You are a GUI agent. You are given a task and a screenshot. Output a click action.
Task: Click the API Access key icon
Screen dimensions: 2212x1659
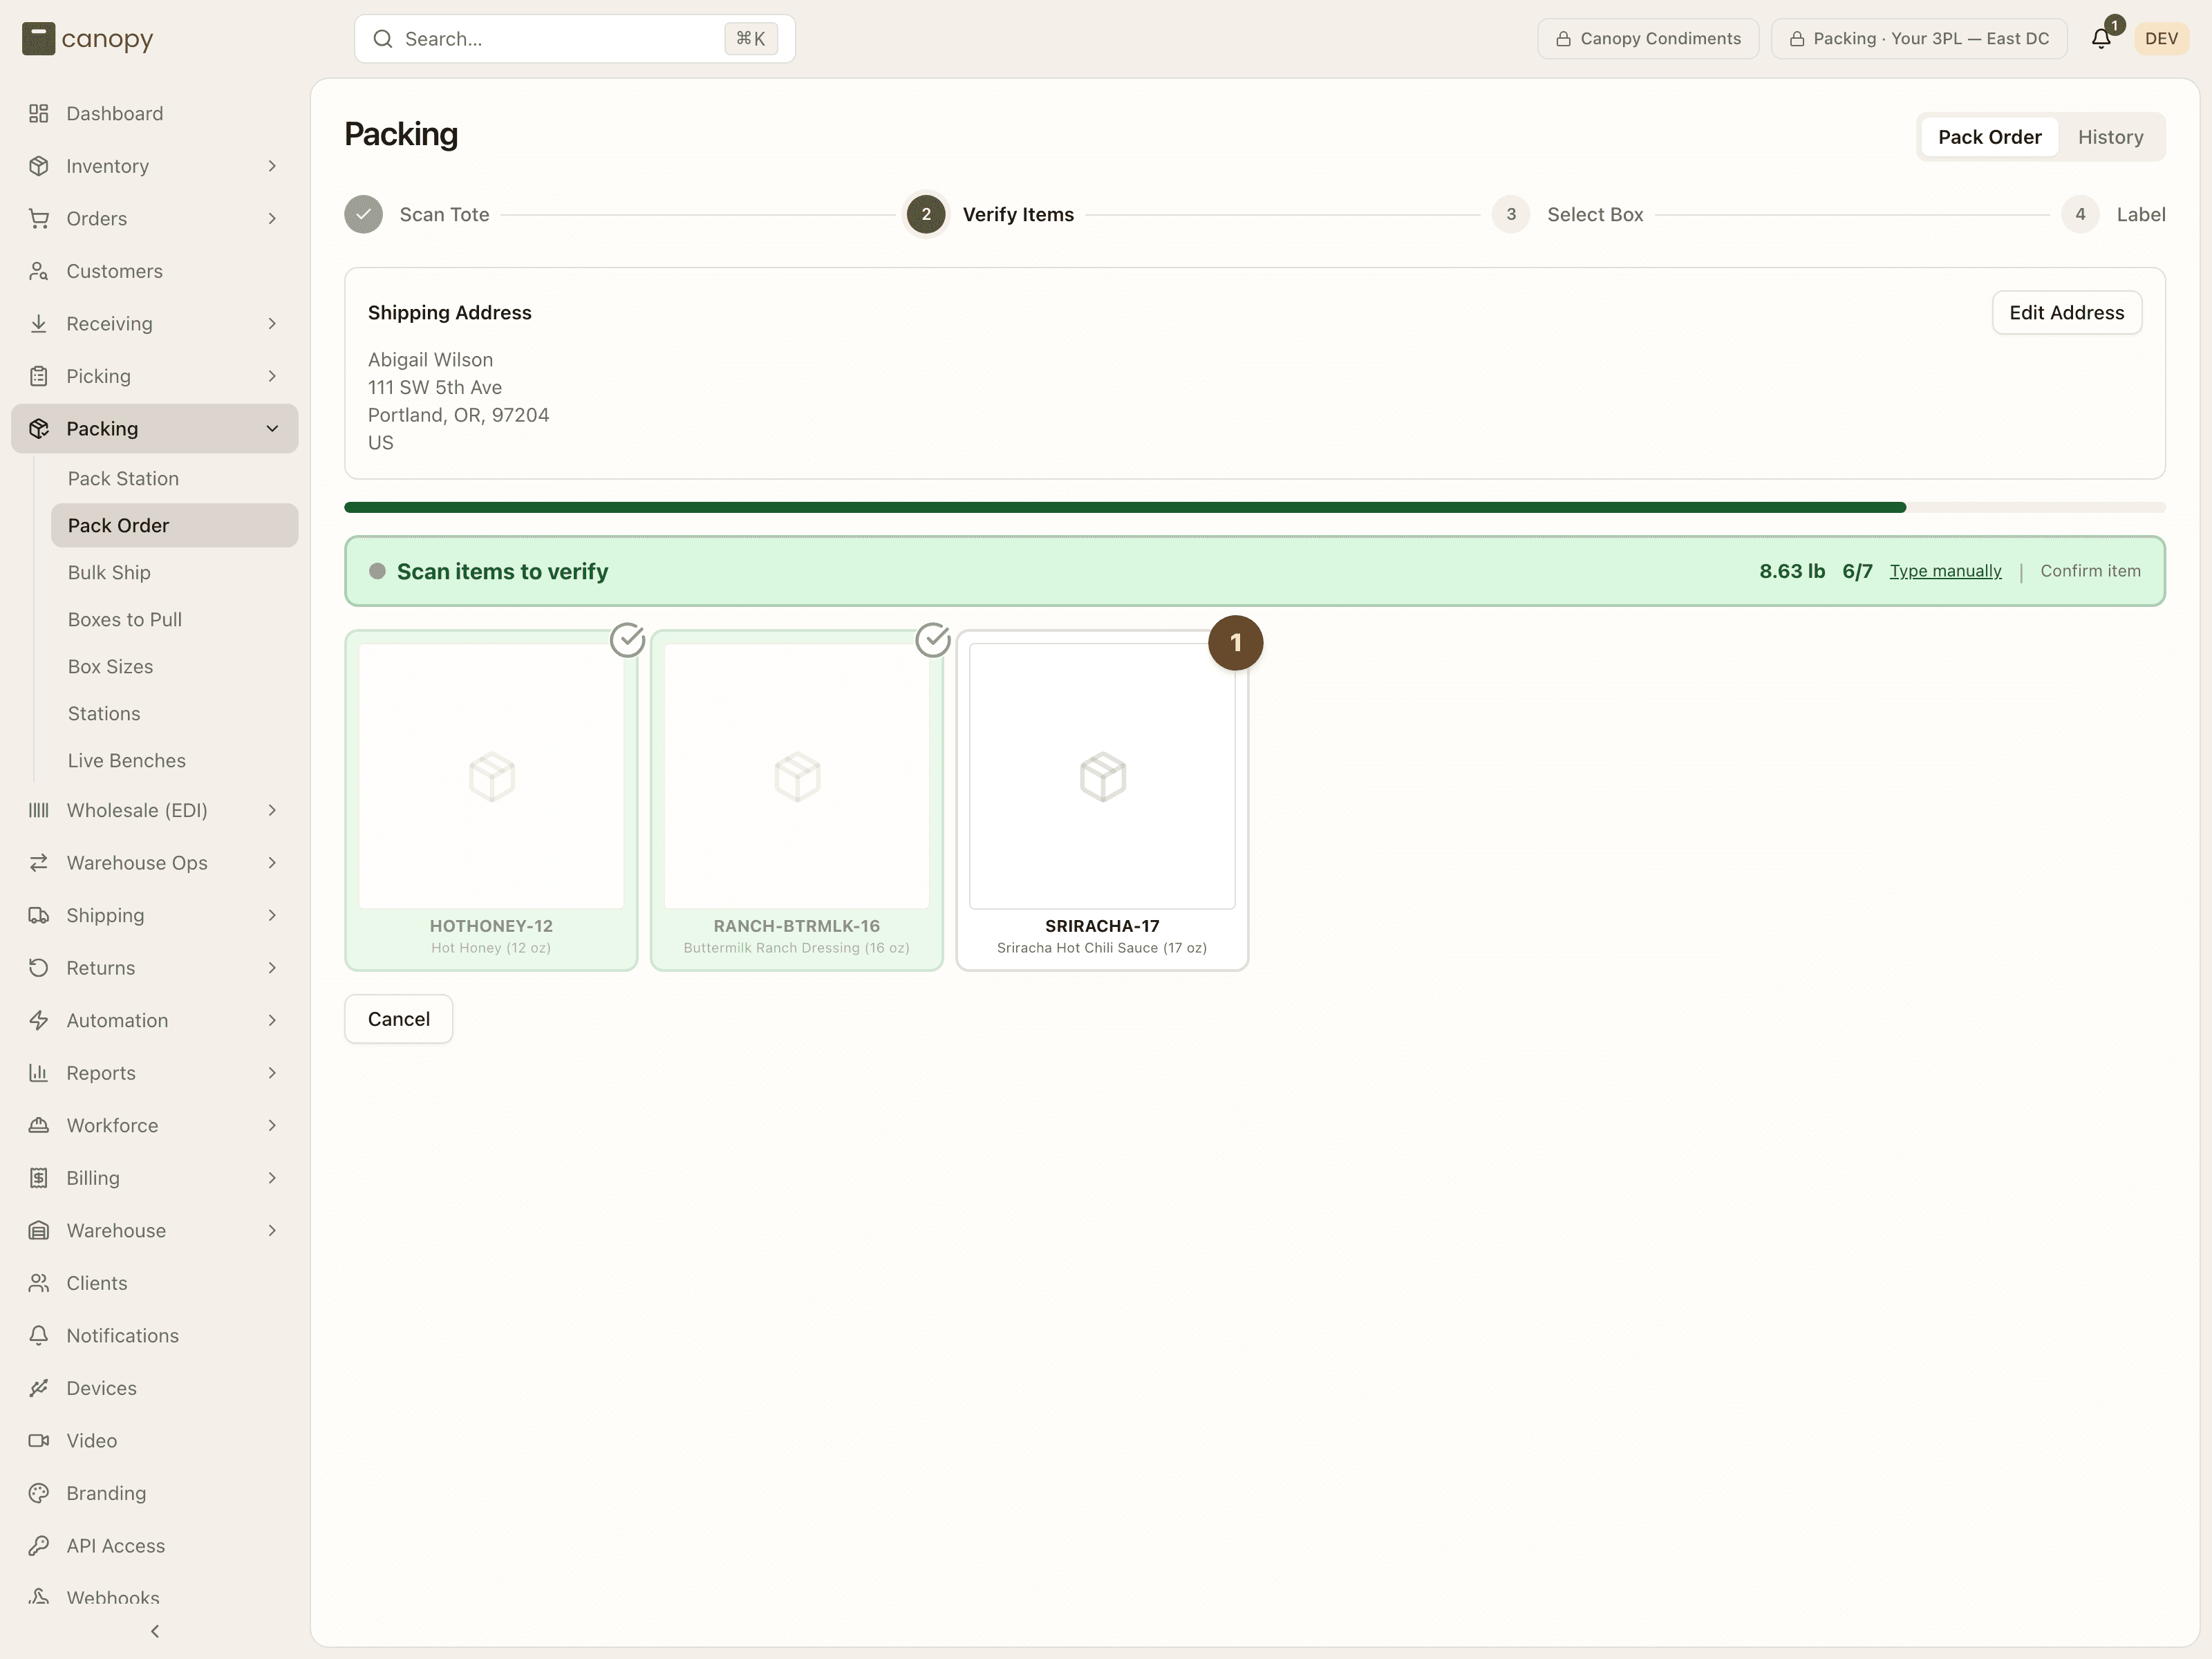[39, 1545]
